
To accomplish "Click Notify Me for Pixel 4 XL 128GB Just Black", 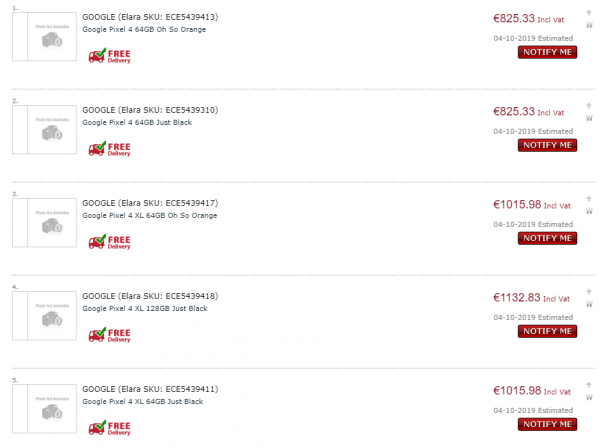I will tap(547, 331).
